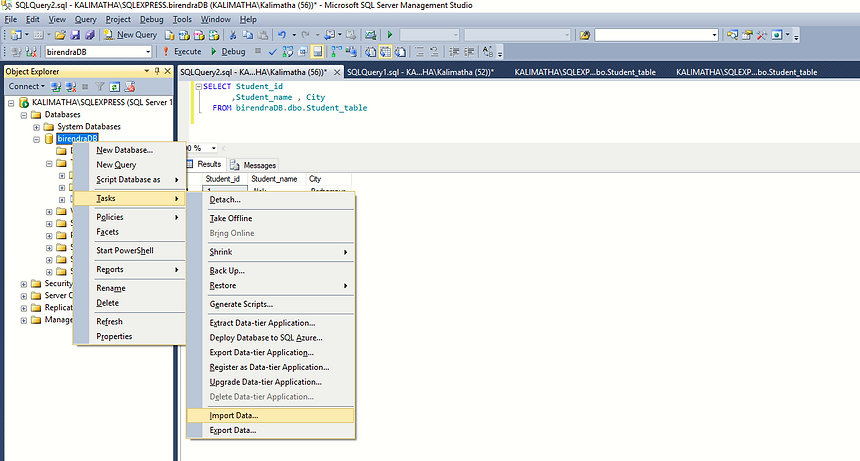Open the birendraDB database dropdown
Image resolution: width=860 pixels, height=461 pixels.
[148, 52]
